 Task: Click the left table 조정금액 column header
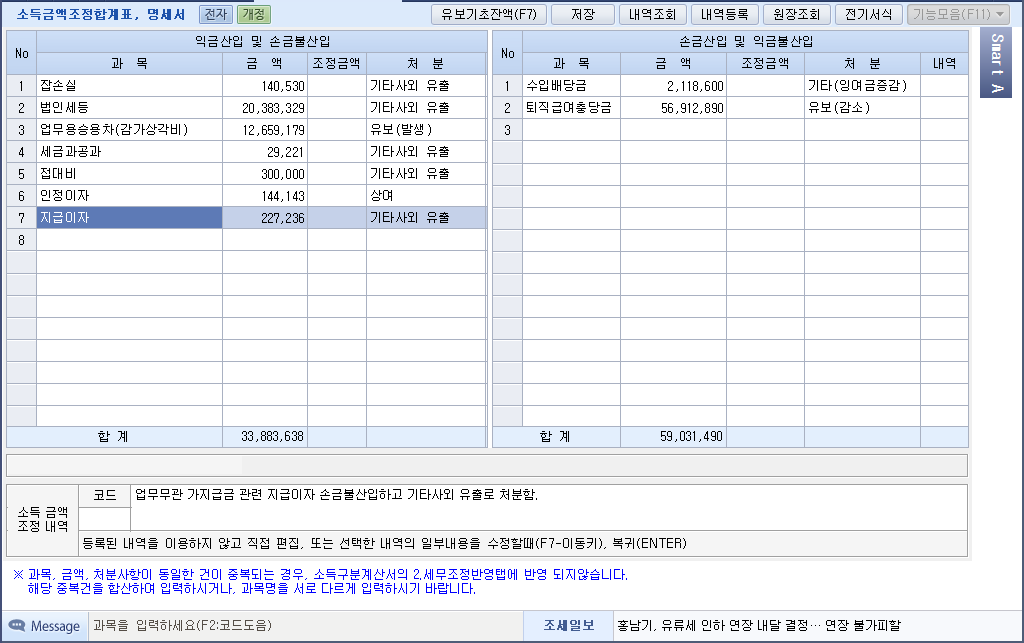pyautogui.click(x=336, y=63)
